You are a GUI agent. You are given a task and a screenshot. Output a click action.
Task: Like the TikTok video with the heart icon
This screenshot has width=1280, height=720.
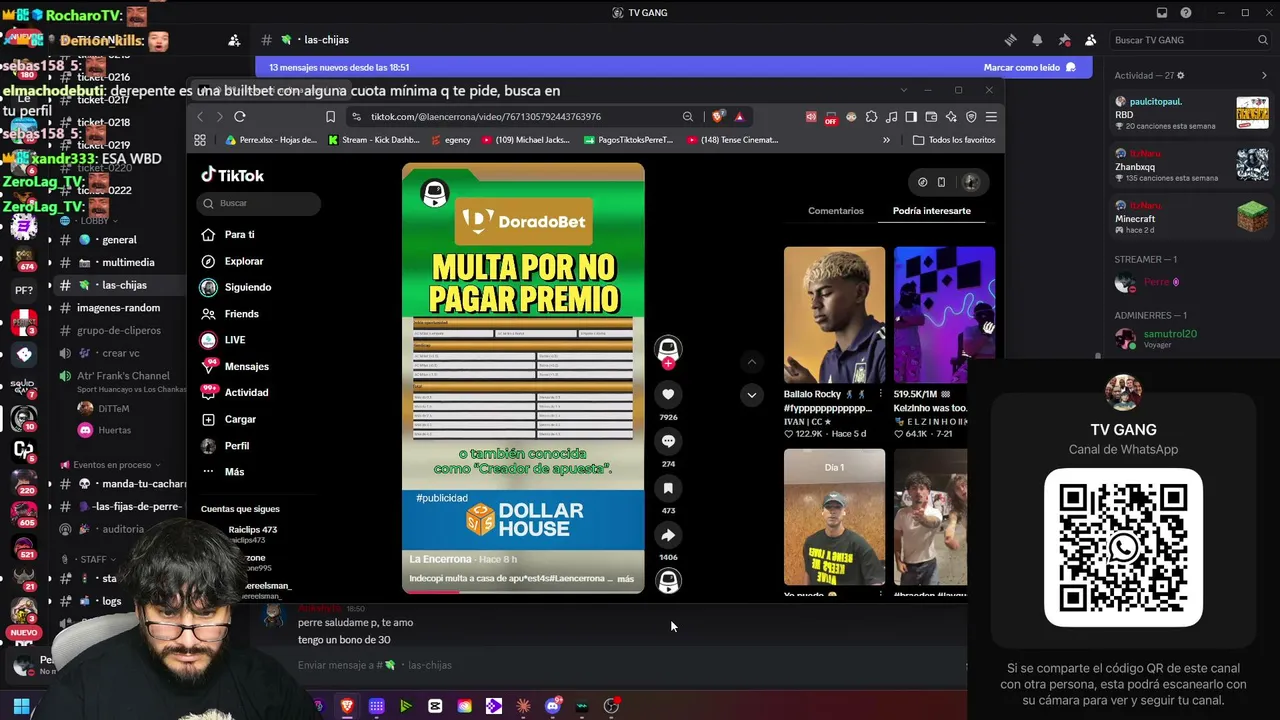click(x=668, y=394)
